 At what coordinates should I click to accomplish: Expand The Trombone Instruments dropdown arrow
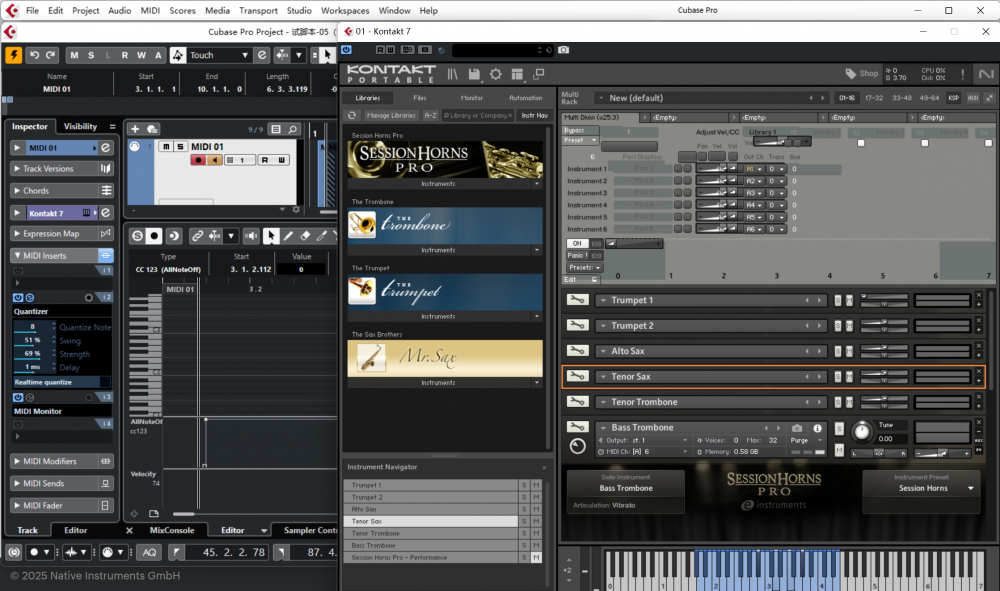537,250
